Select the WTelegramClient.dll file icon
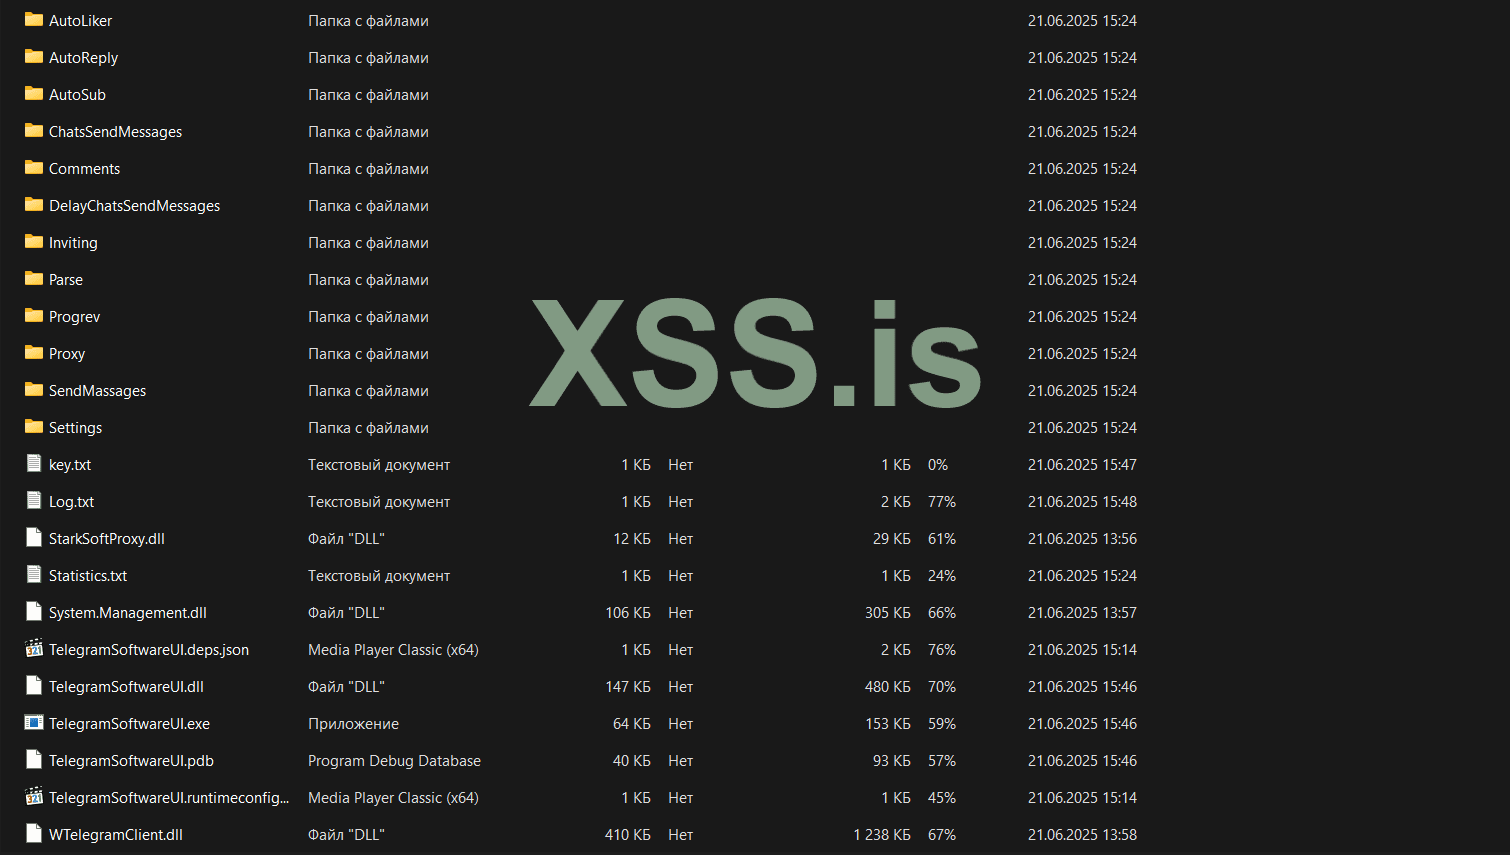This screenshot has height=855, width=1510. tap(34, 834)
